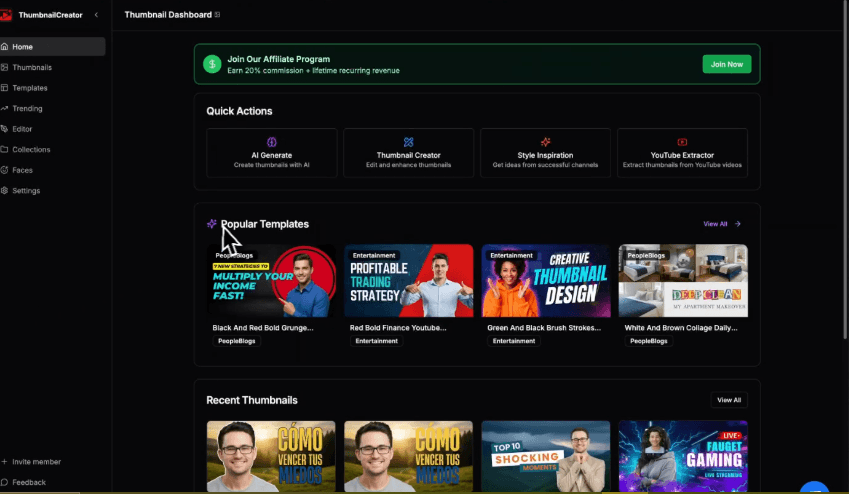The image size is (849, 494).
Task: Collapse the sidebar with the chevron
Action: (x=96, y=15)
